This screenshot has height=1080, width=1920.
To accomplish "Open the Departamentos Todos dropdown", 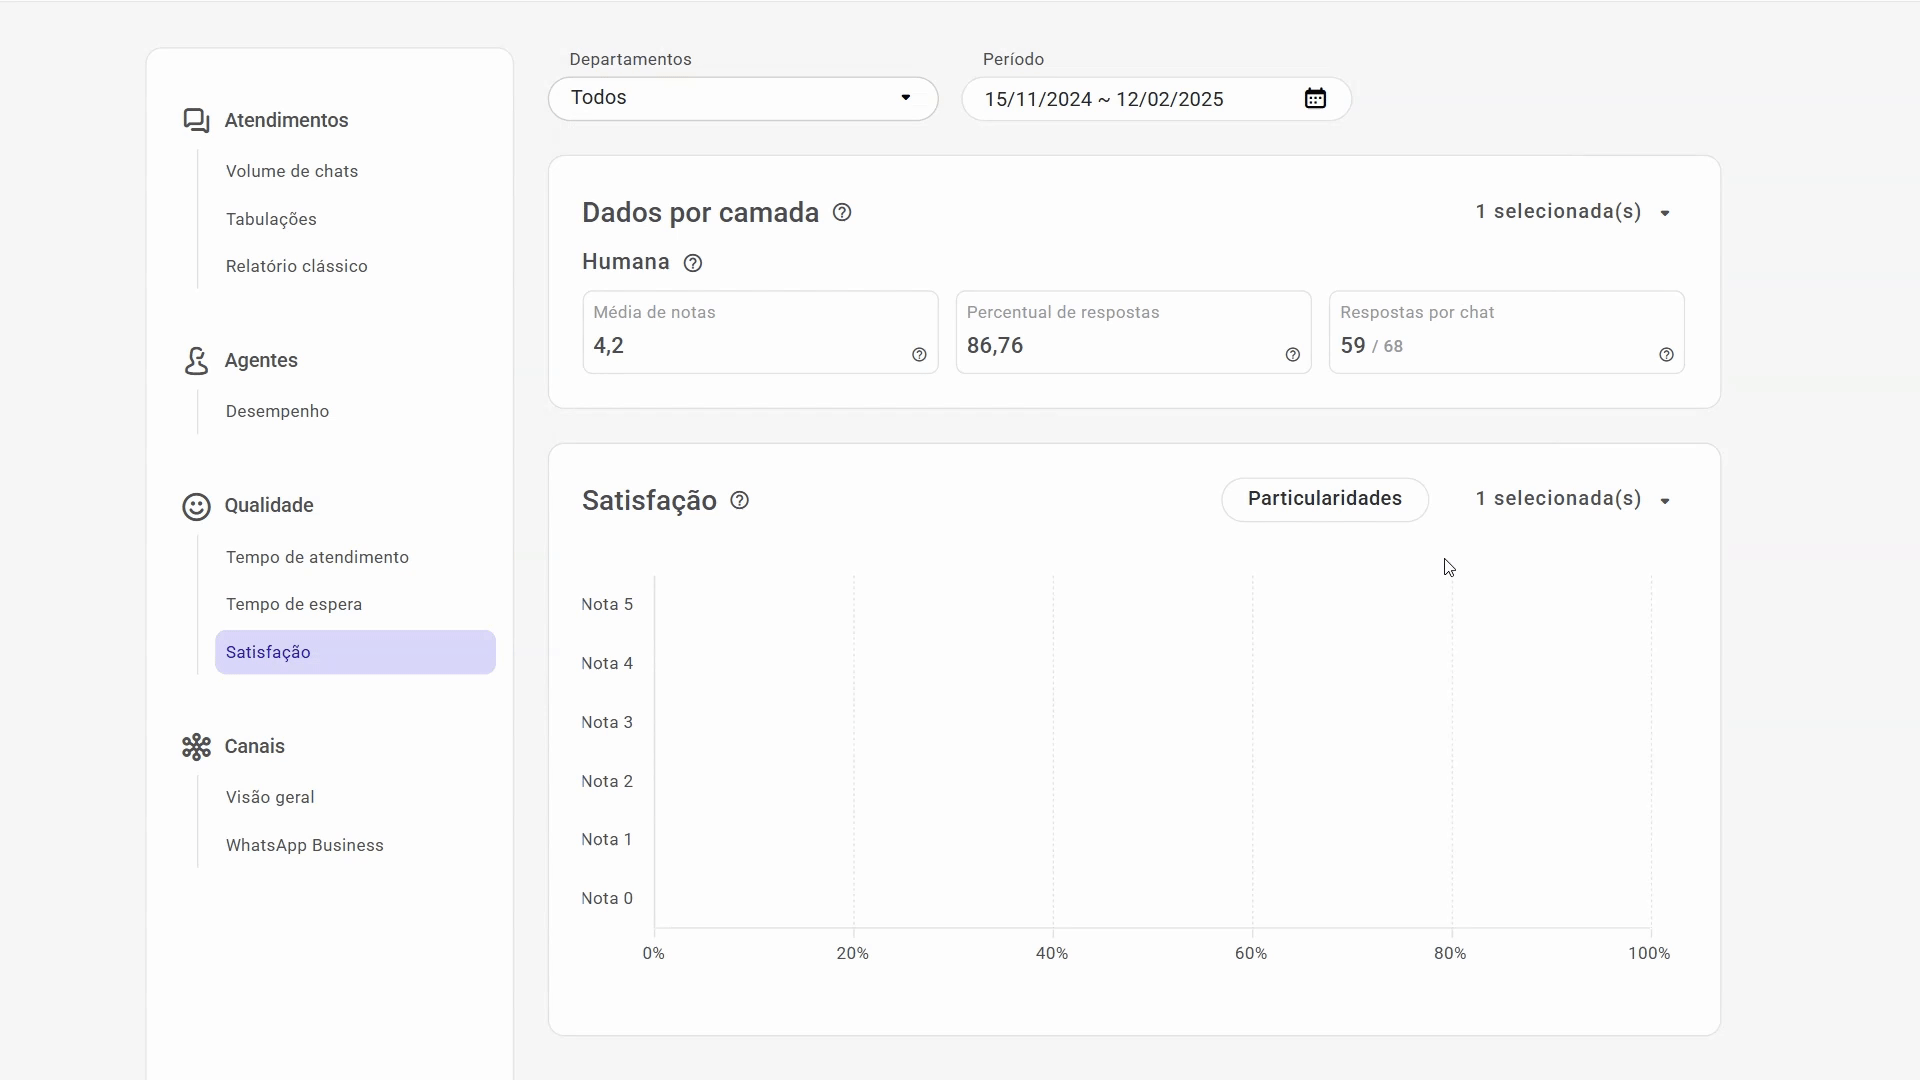I will tap(743, 98).
